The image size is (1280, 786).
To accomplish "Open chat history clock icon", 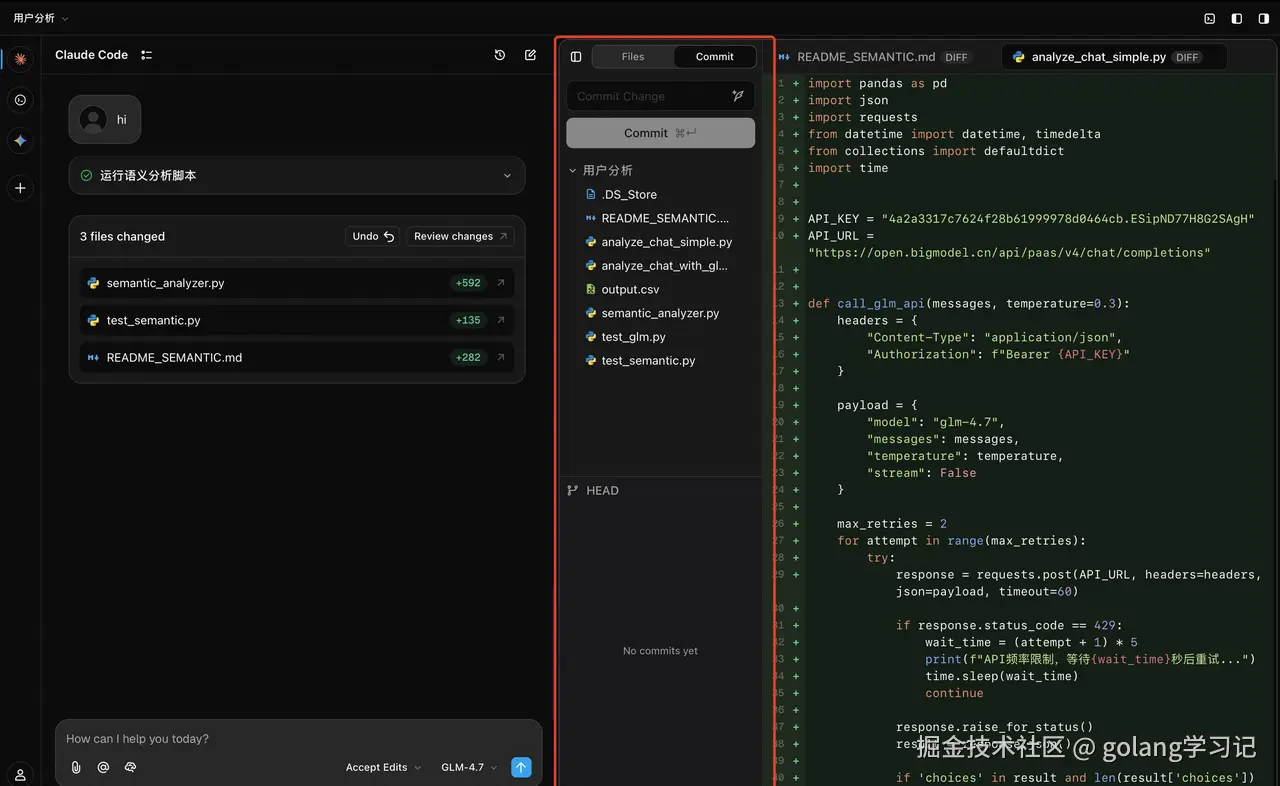I will (x=500, y=55).
